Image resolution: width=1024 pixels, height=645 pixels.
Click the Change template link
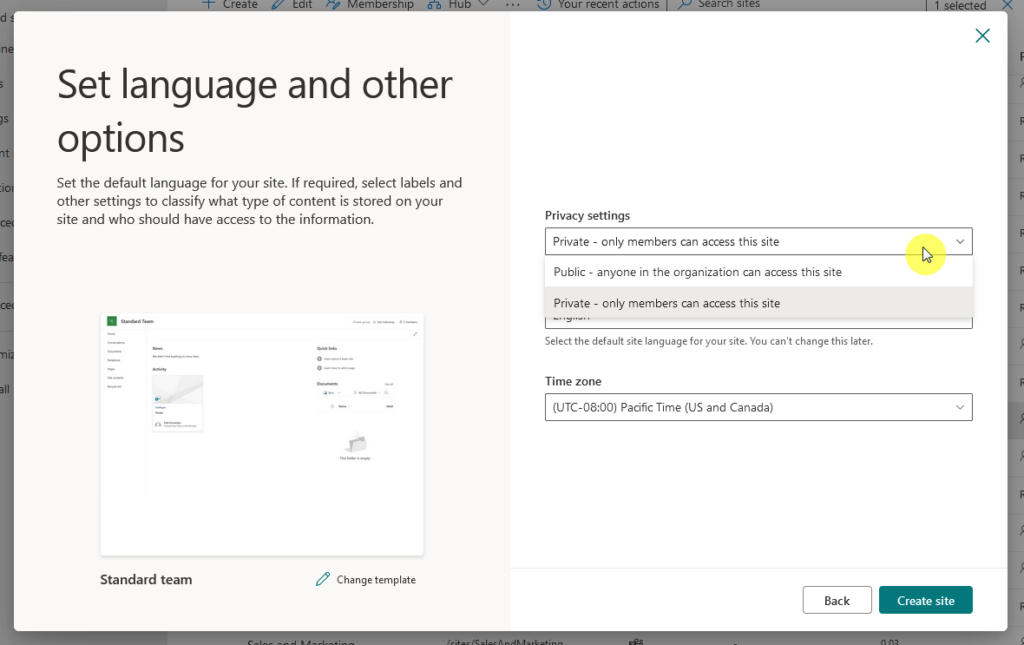click(x=376, y=580)
